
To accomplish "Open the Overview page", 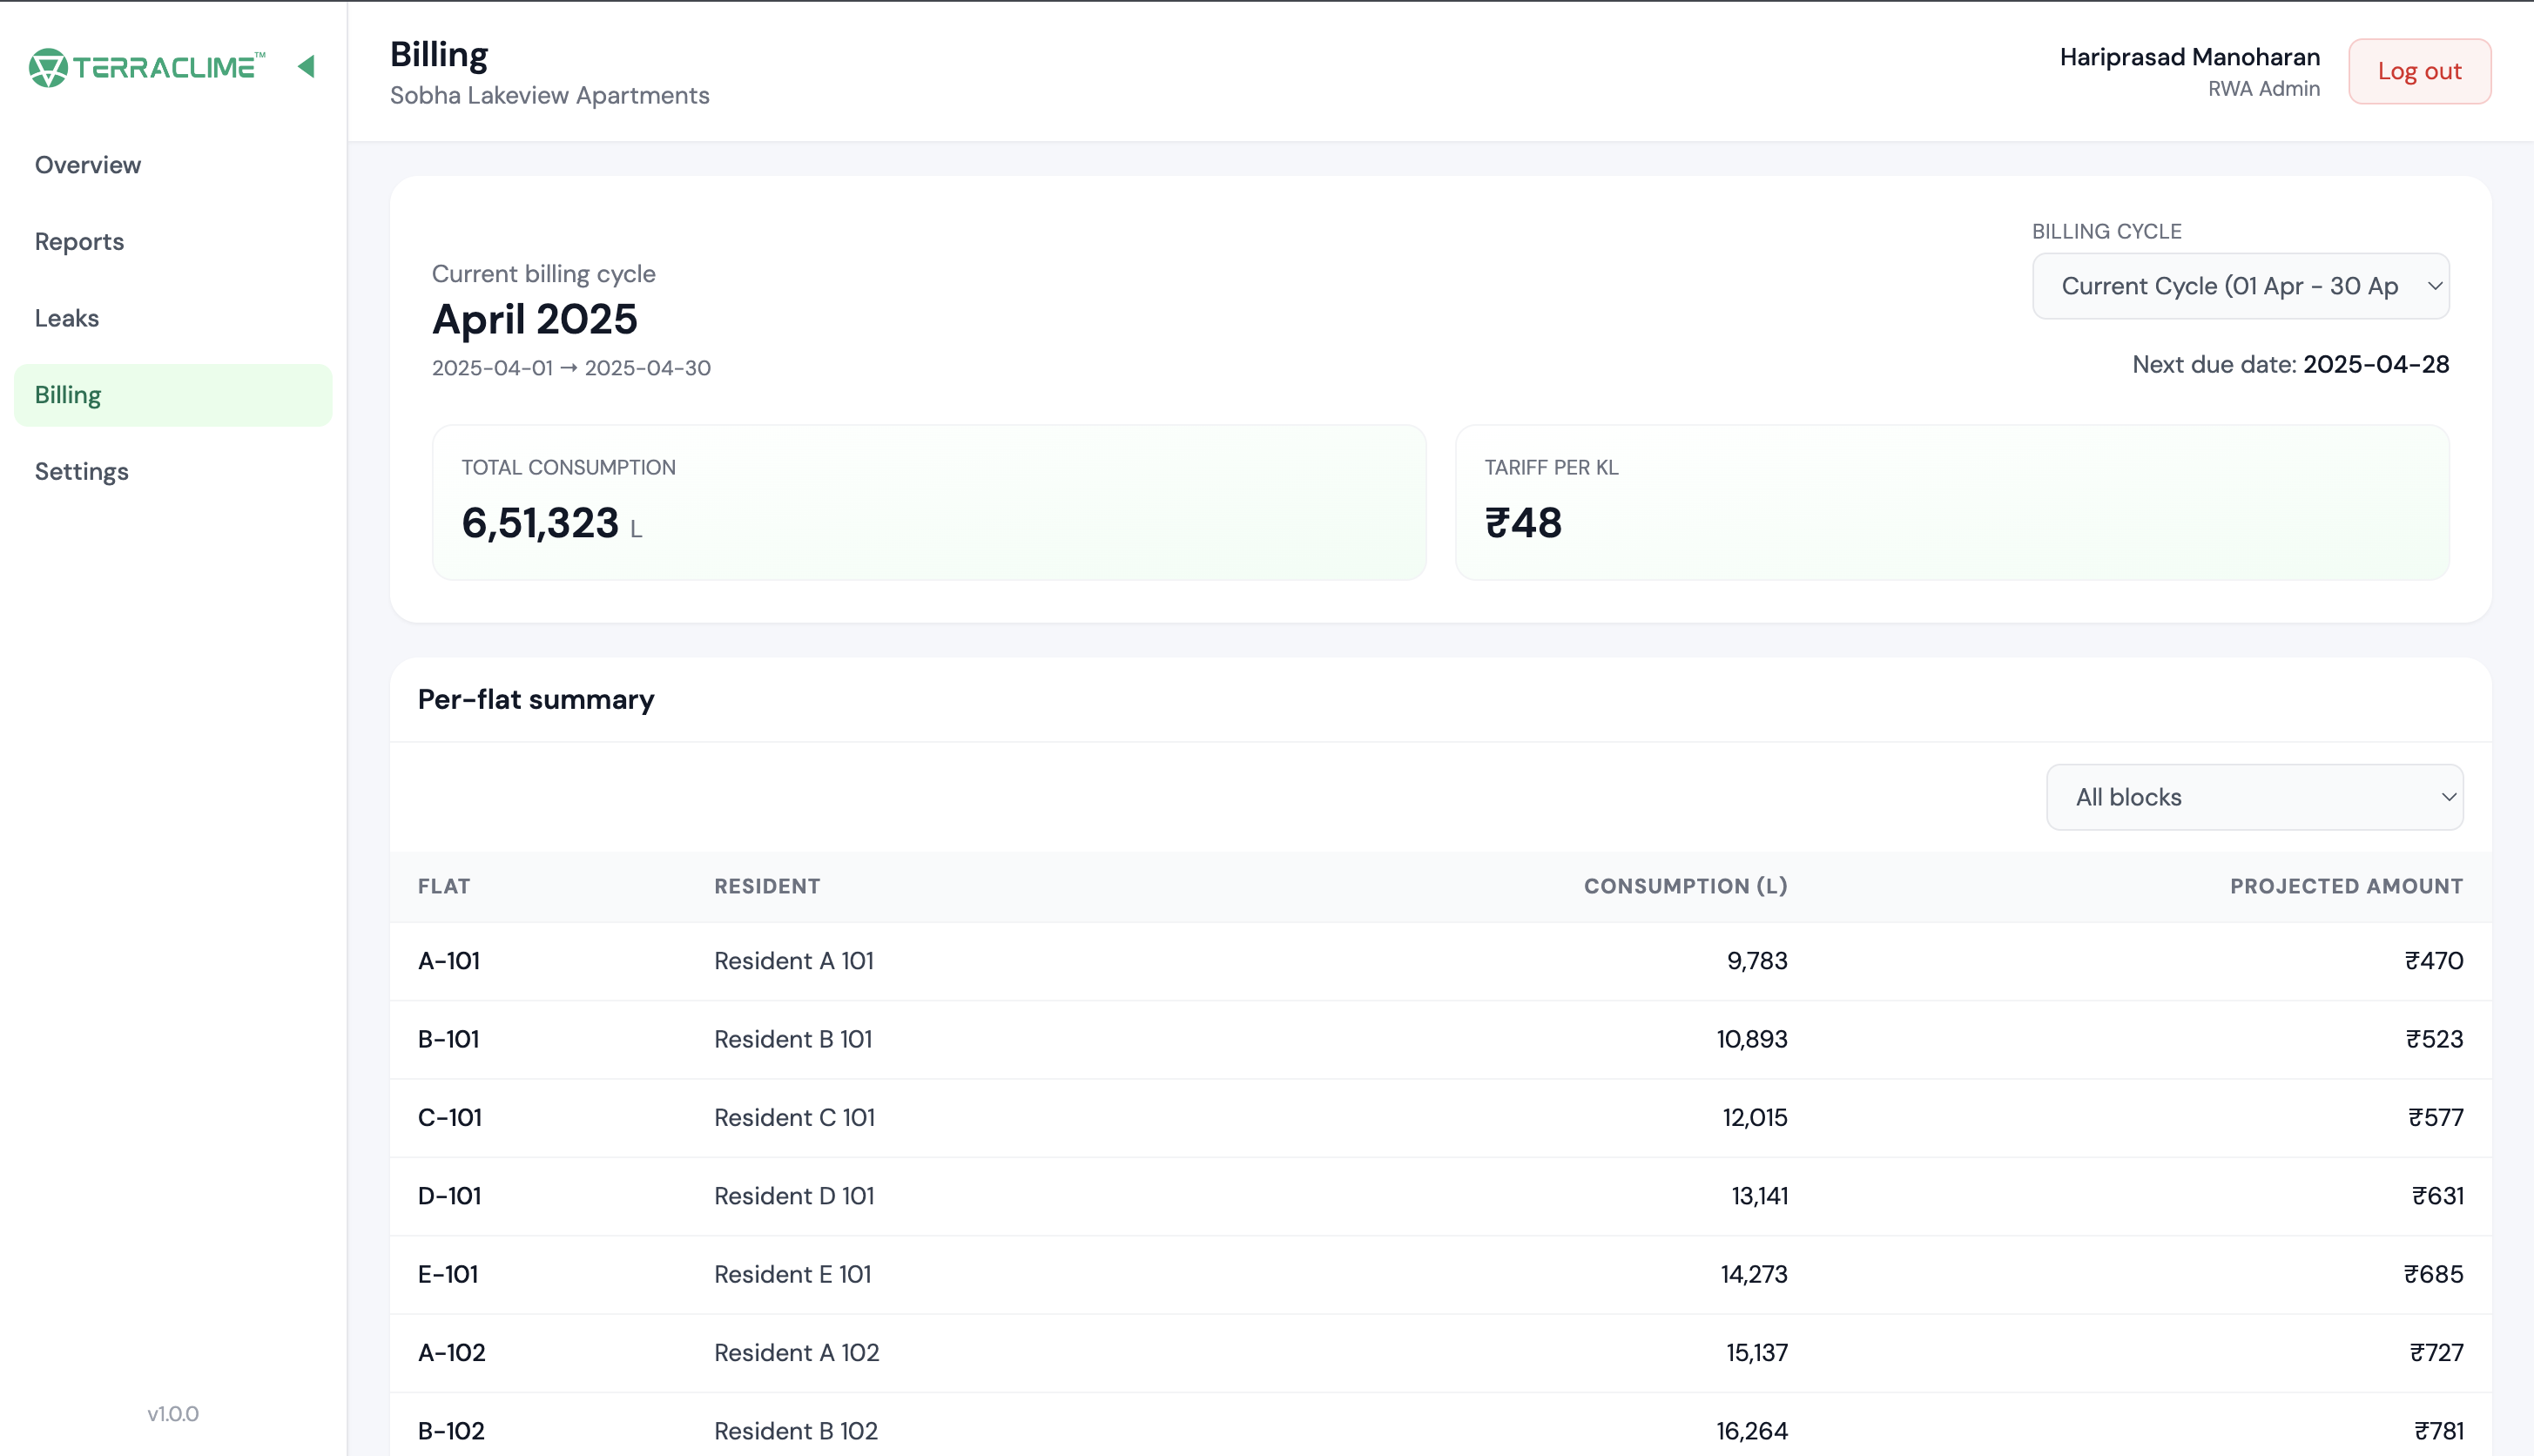I will [x=173, y=165].
